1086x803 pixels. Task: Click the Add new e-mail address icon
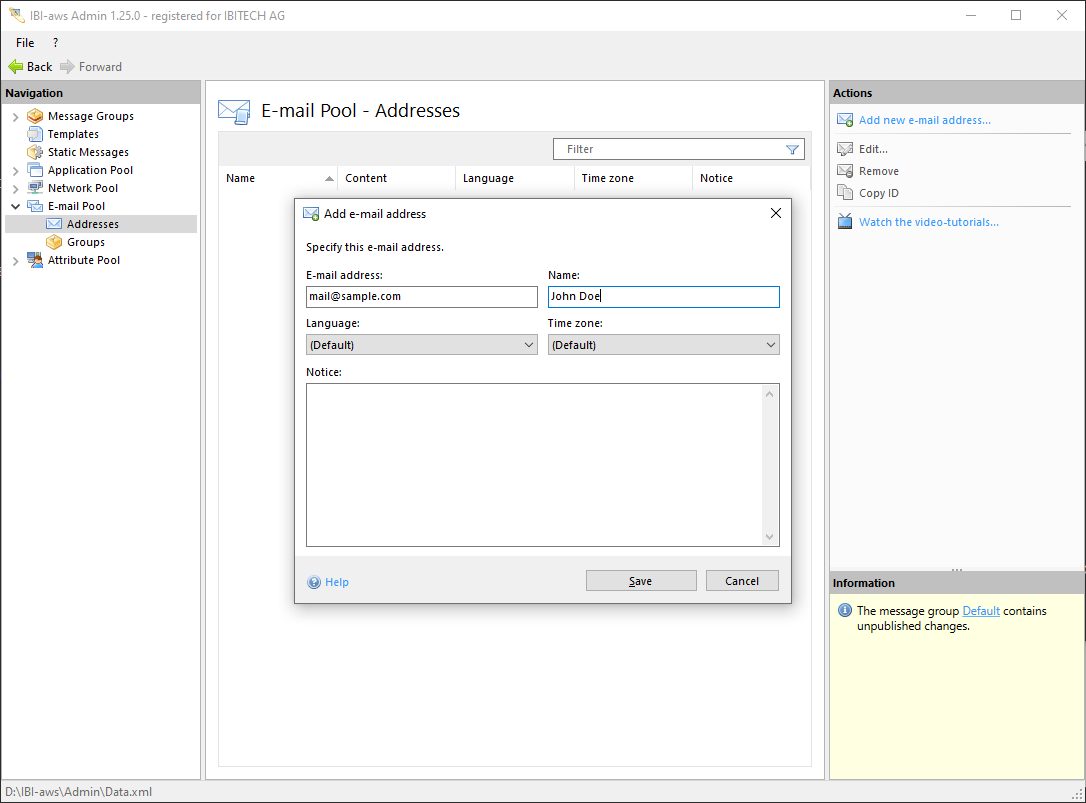[844, 120]
